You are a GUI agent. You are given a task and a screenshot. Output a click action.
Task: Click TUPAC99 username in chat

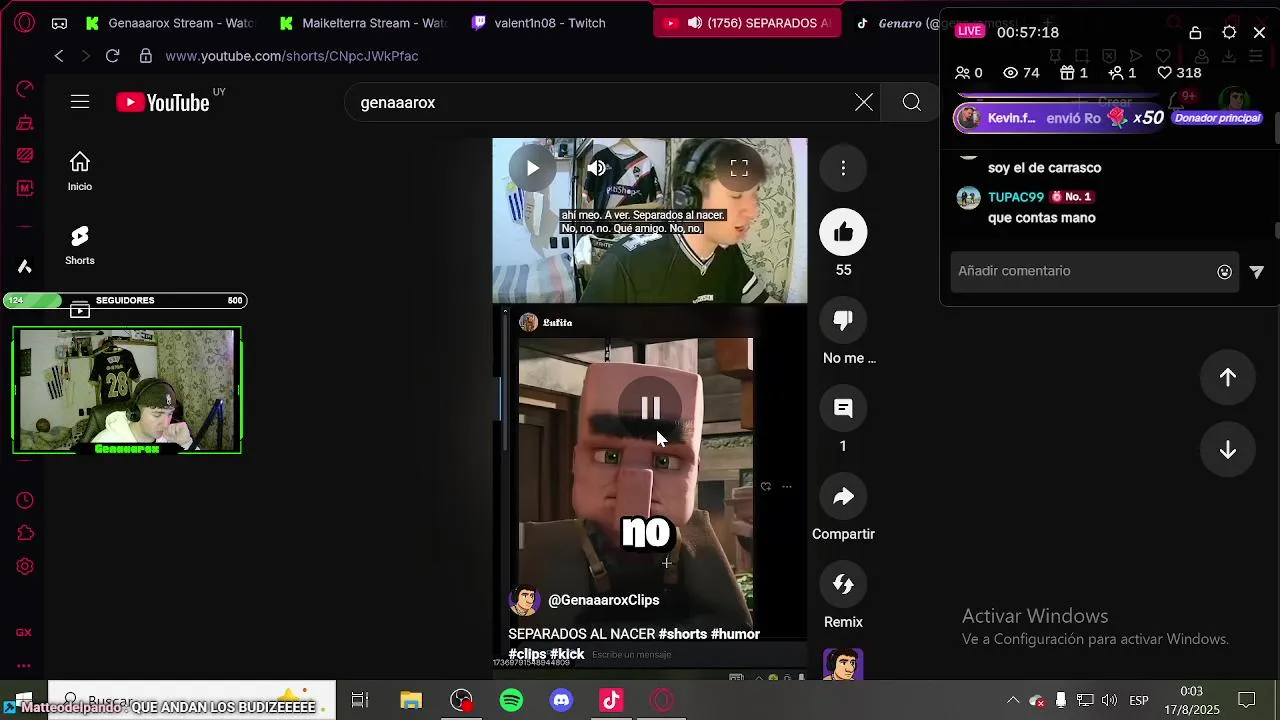(x=1016, y=197)
